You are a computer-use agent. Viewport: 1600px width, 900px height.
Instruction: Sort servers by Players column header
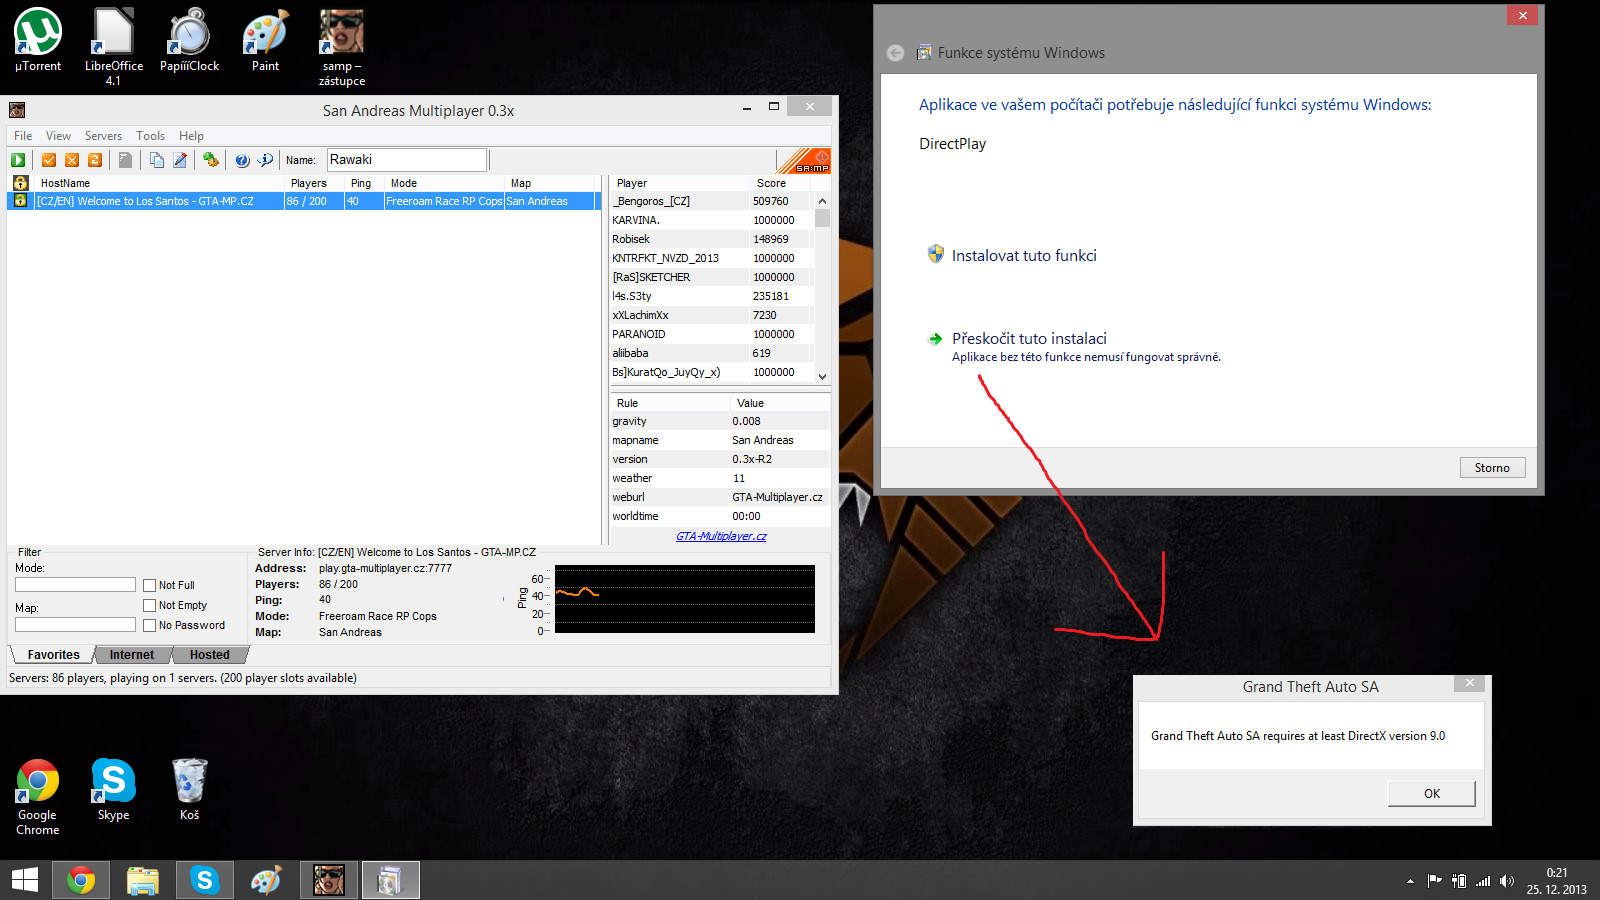(314, 183)
